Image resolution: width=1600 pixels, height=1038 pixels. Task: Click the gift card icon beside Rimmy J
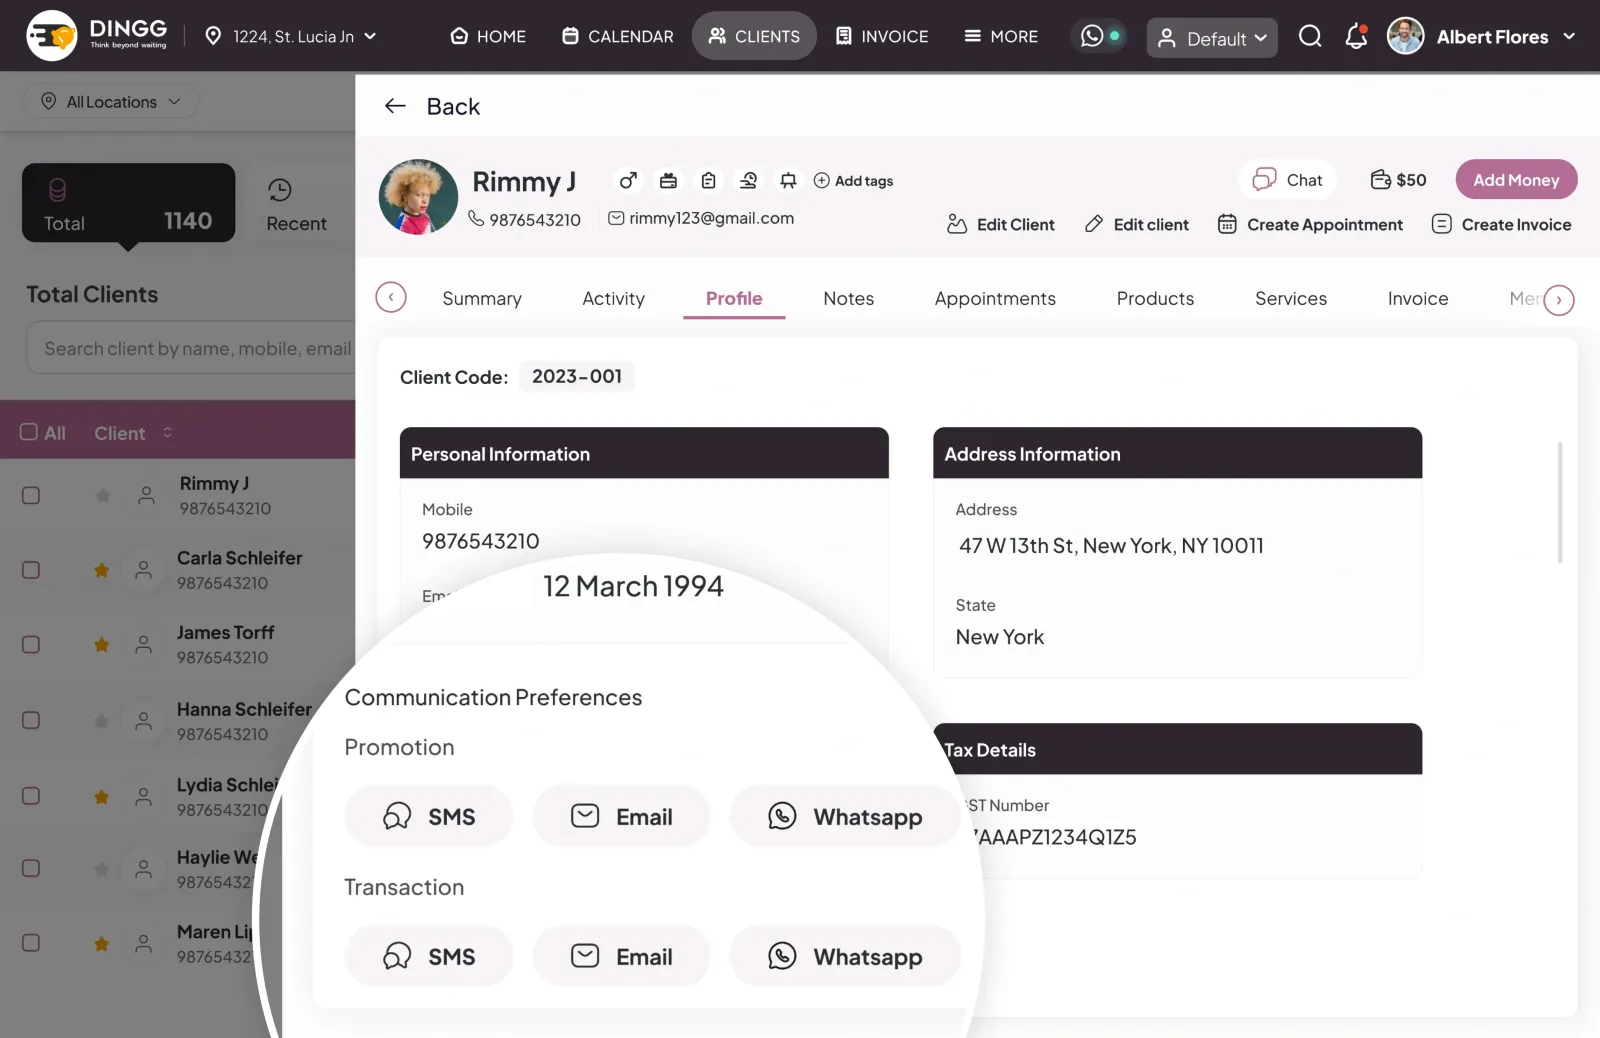pos(668,180)
